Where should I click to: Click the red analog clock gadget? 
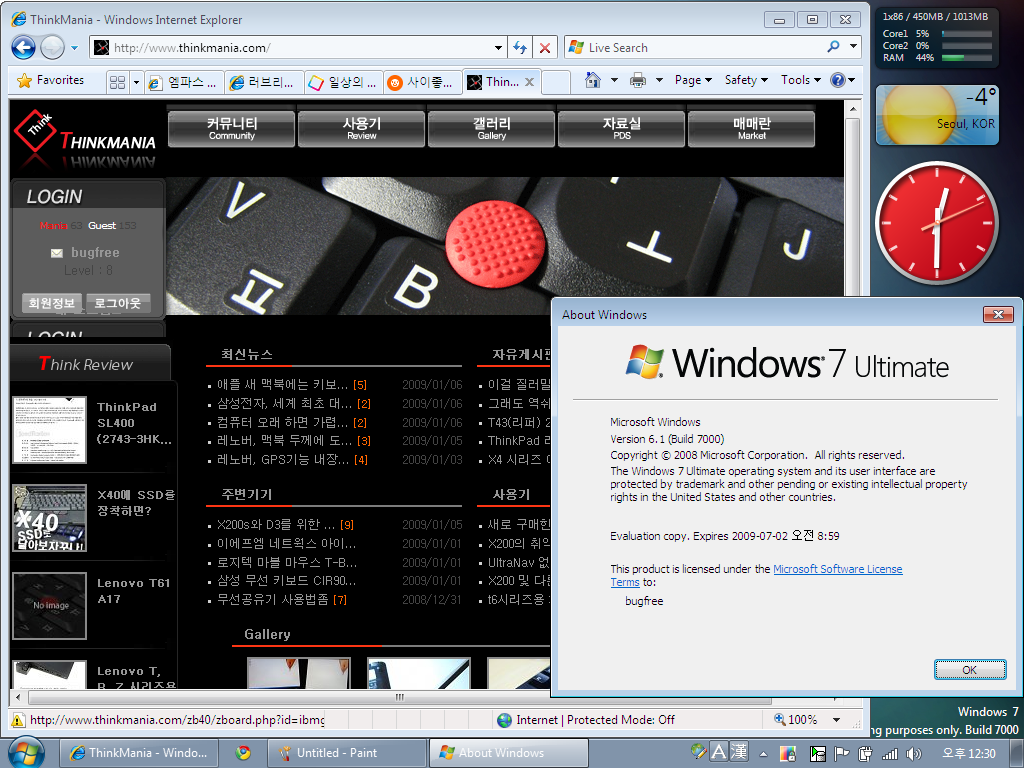click(936, 223)
